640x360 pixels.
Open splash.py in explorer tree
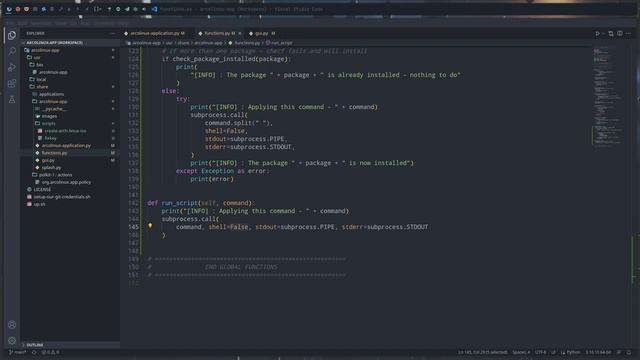[x=71, y=168]
